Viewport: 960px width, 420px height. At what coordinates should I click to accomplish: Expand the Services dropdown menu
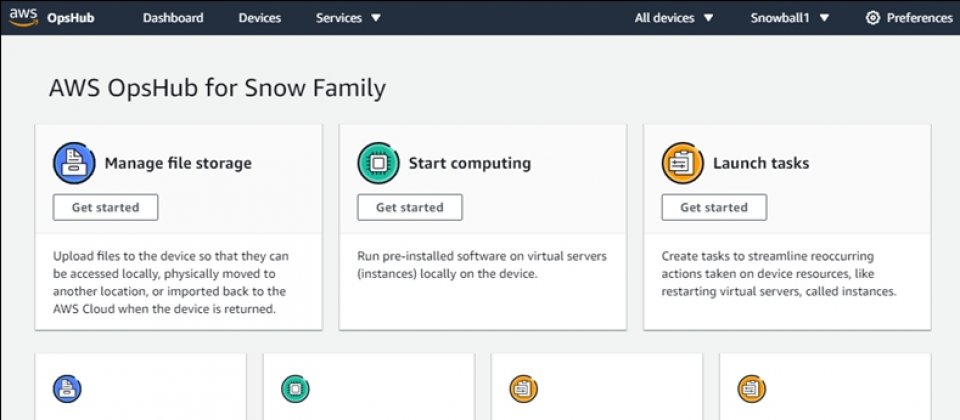click(348, 18)
